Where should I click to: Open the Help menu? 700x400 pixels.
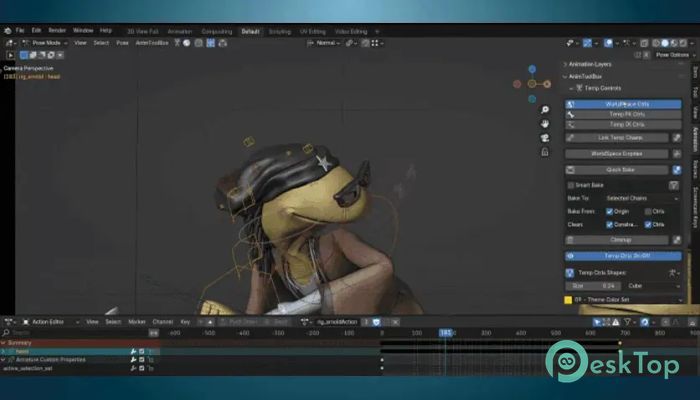(x=106, y=30)
